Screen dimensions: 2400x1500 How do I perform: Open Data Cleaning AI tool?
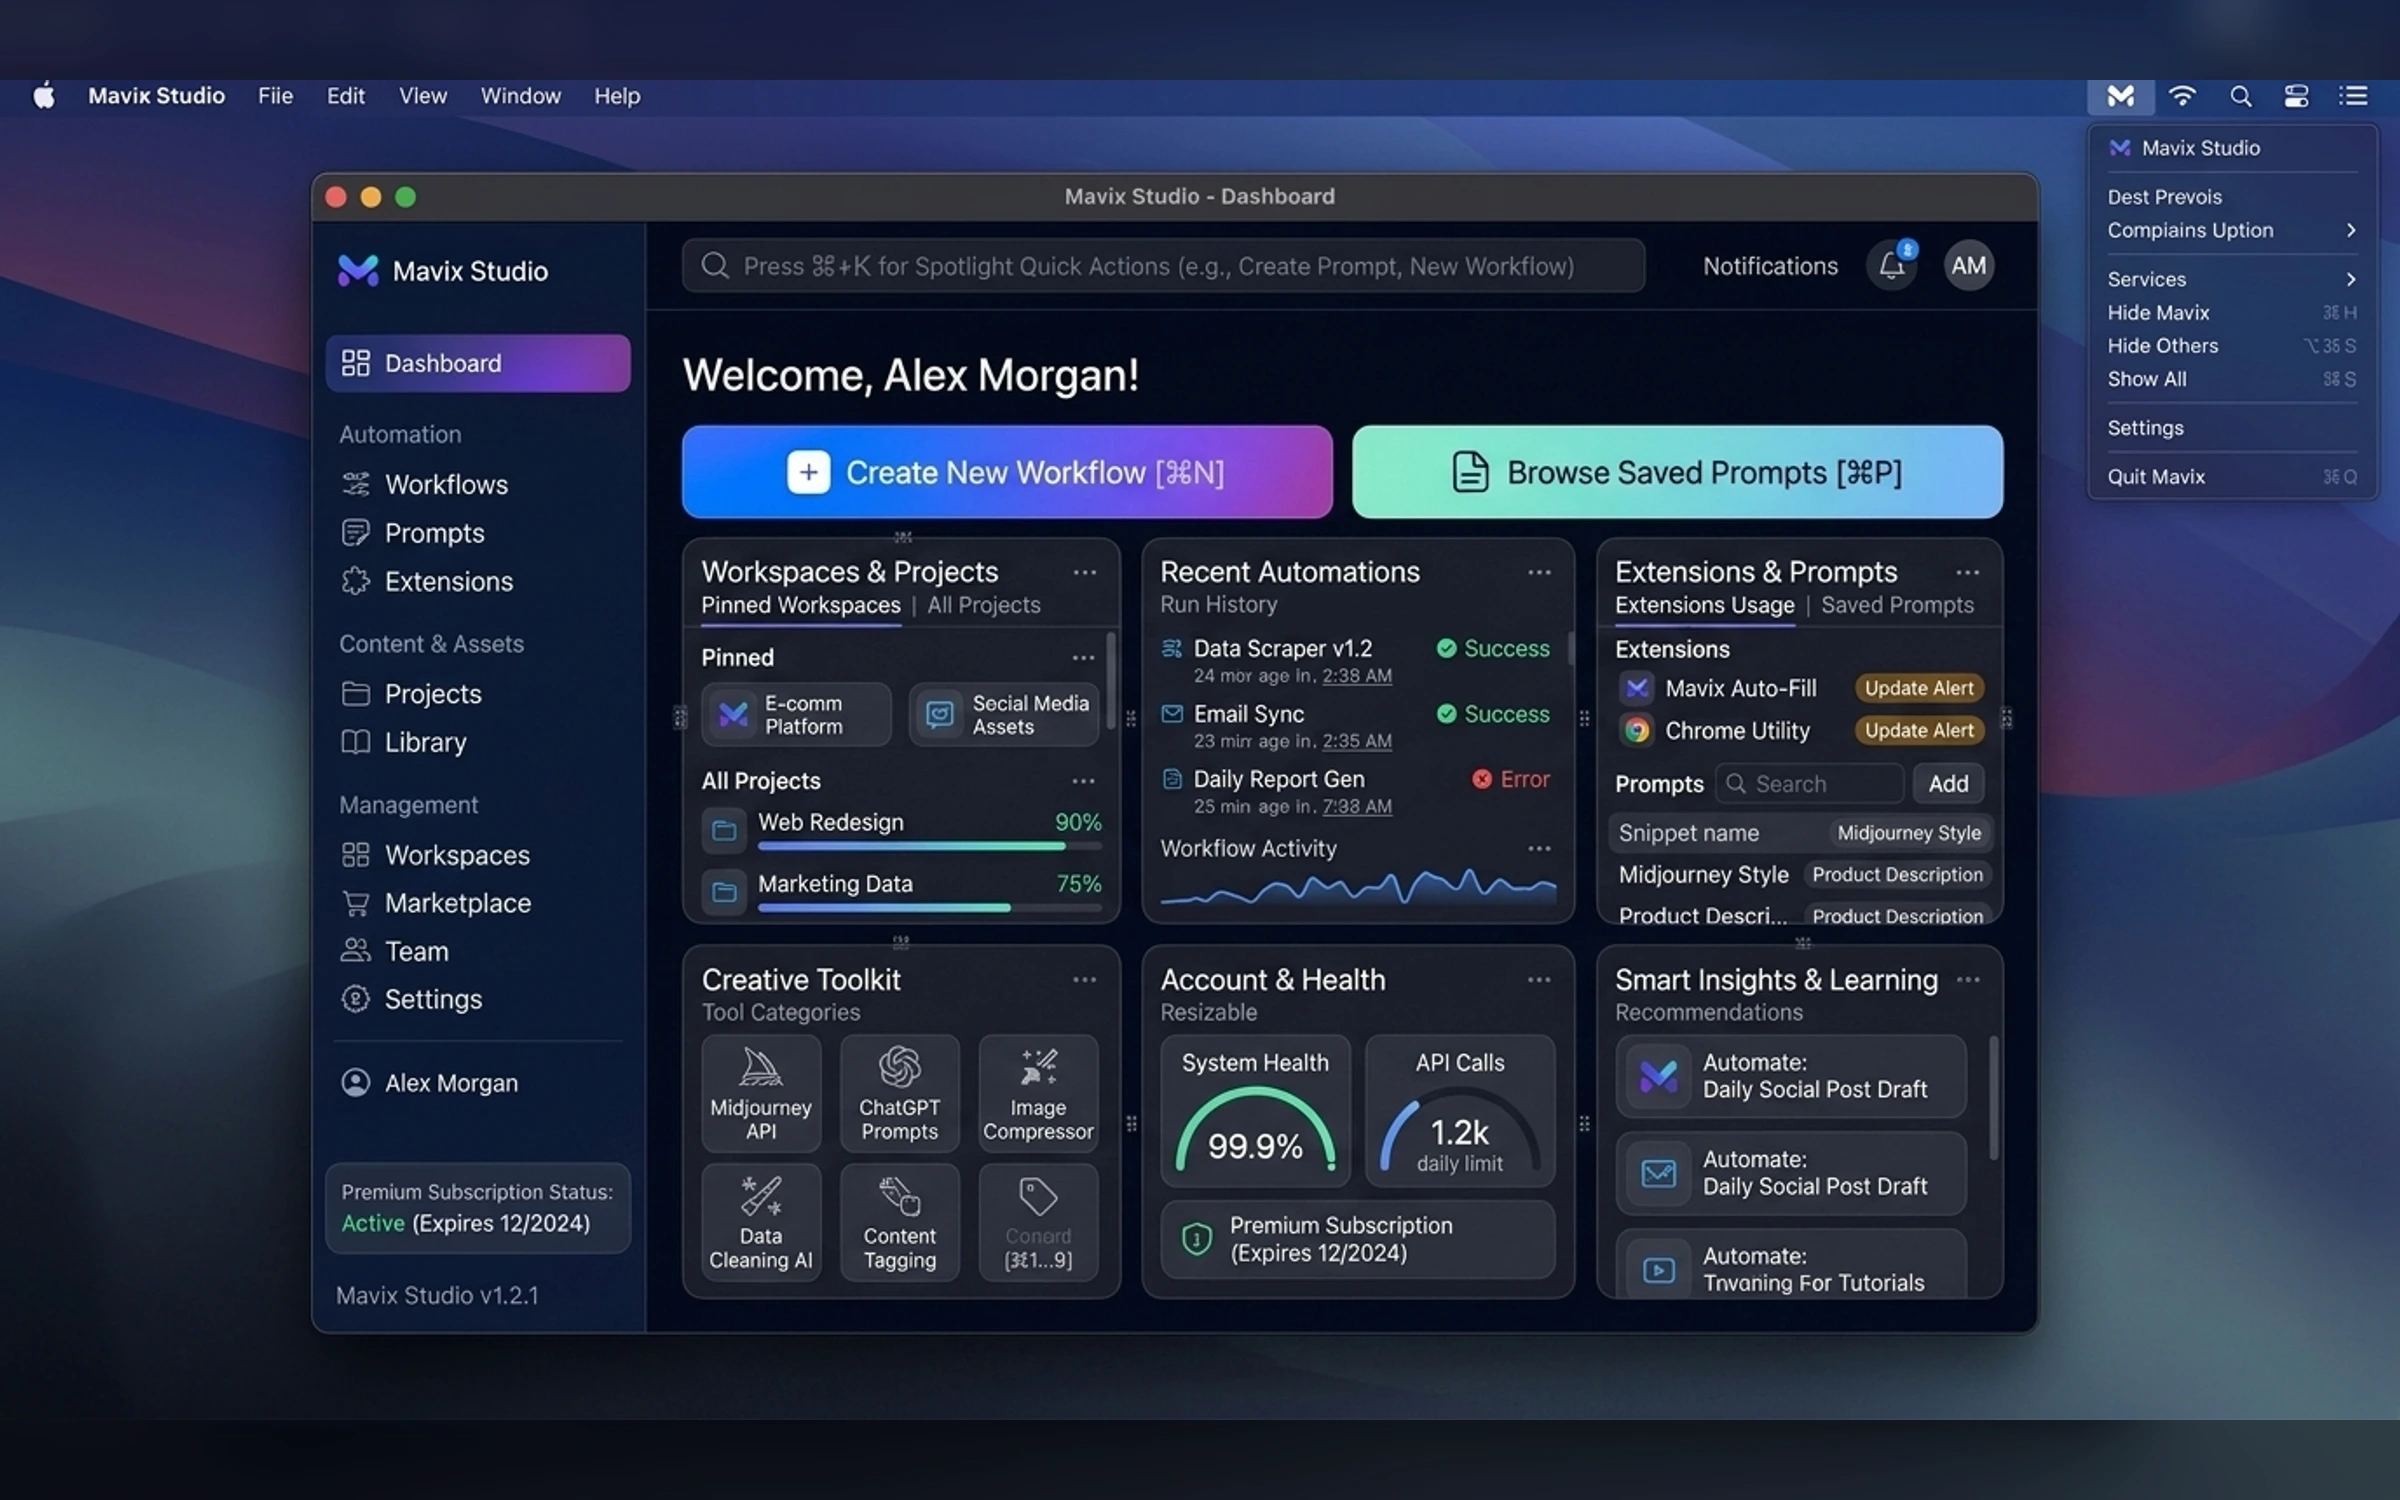[761, 1222]
